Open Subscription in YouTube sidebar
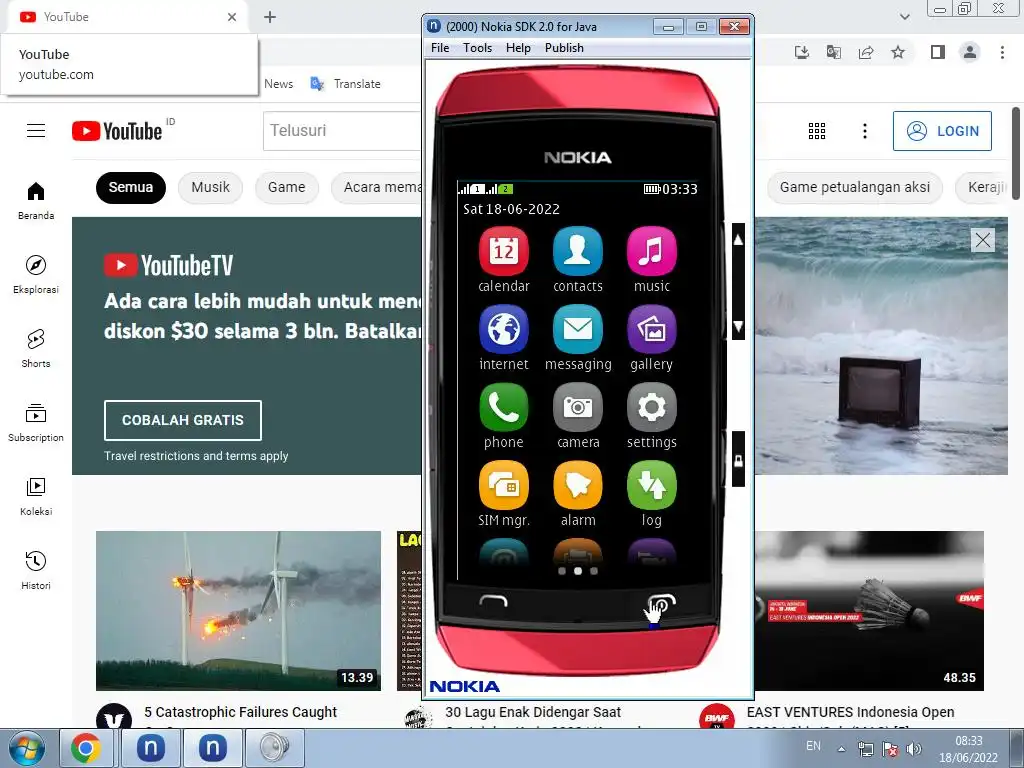The image size is (1024, 768). (x=36, y=422)
